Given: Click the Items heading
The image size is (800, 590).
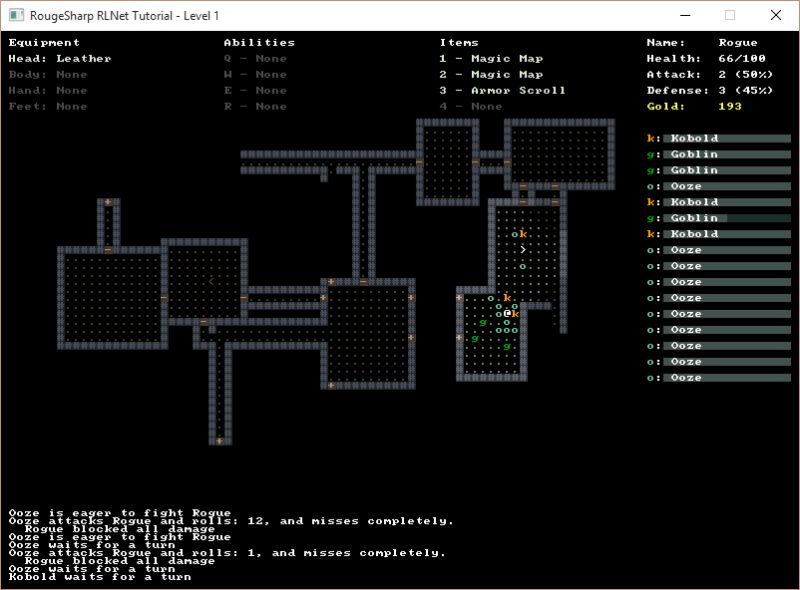Looking at the screenshot, I should 459,43.
